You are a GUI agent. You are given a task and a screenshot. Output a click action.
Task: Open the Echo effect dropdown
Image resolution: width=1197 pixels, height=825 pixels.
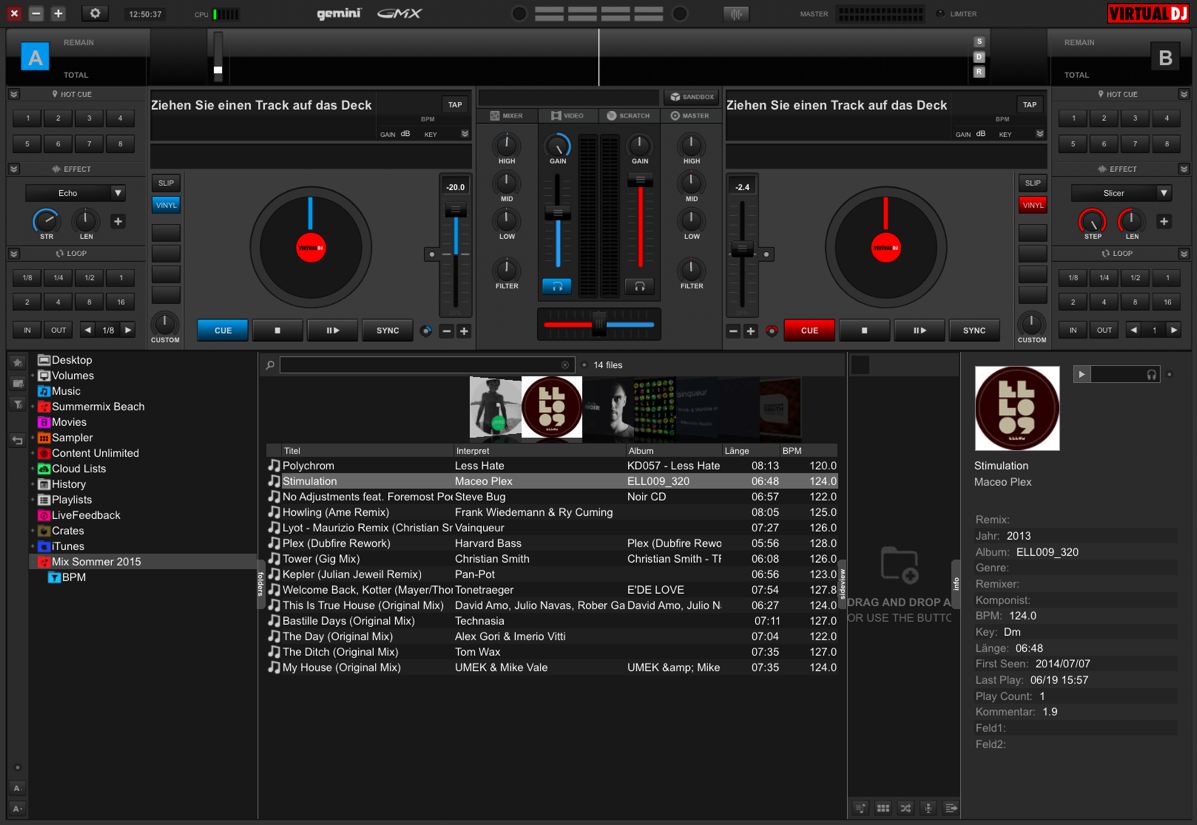tap(117, 193)
